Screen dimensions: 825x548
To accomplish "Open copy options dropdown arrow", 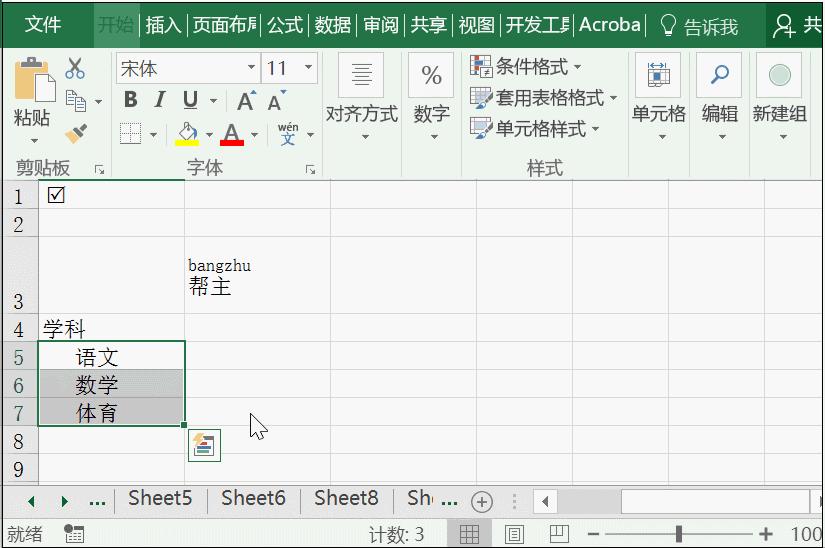I will coord(98,102).
